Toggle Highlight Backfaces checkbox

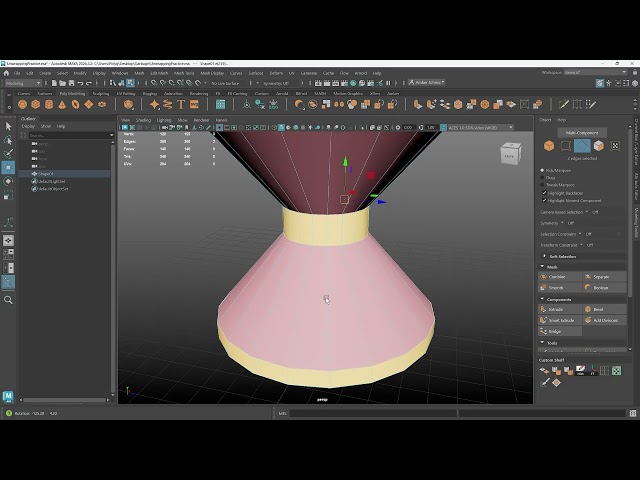544,193
